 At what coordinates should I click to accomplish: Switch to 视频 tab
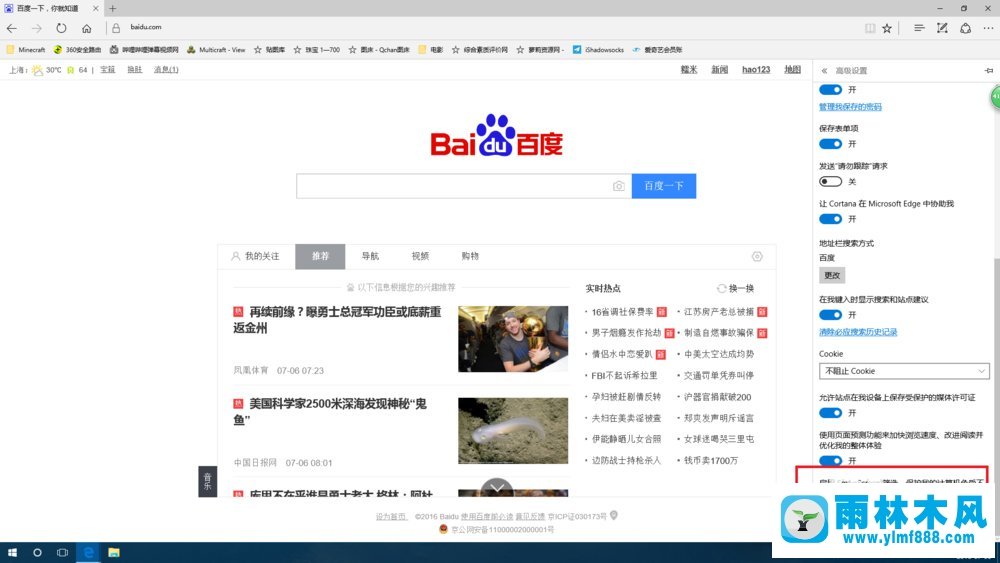coord(420,256)
